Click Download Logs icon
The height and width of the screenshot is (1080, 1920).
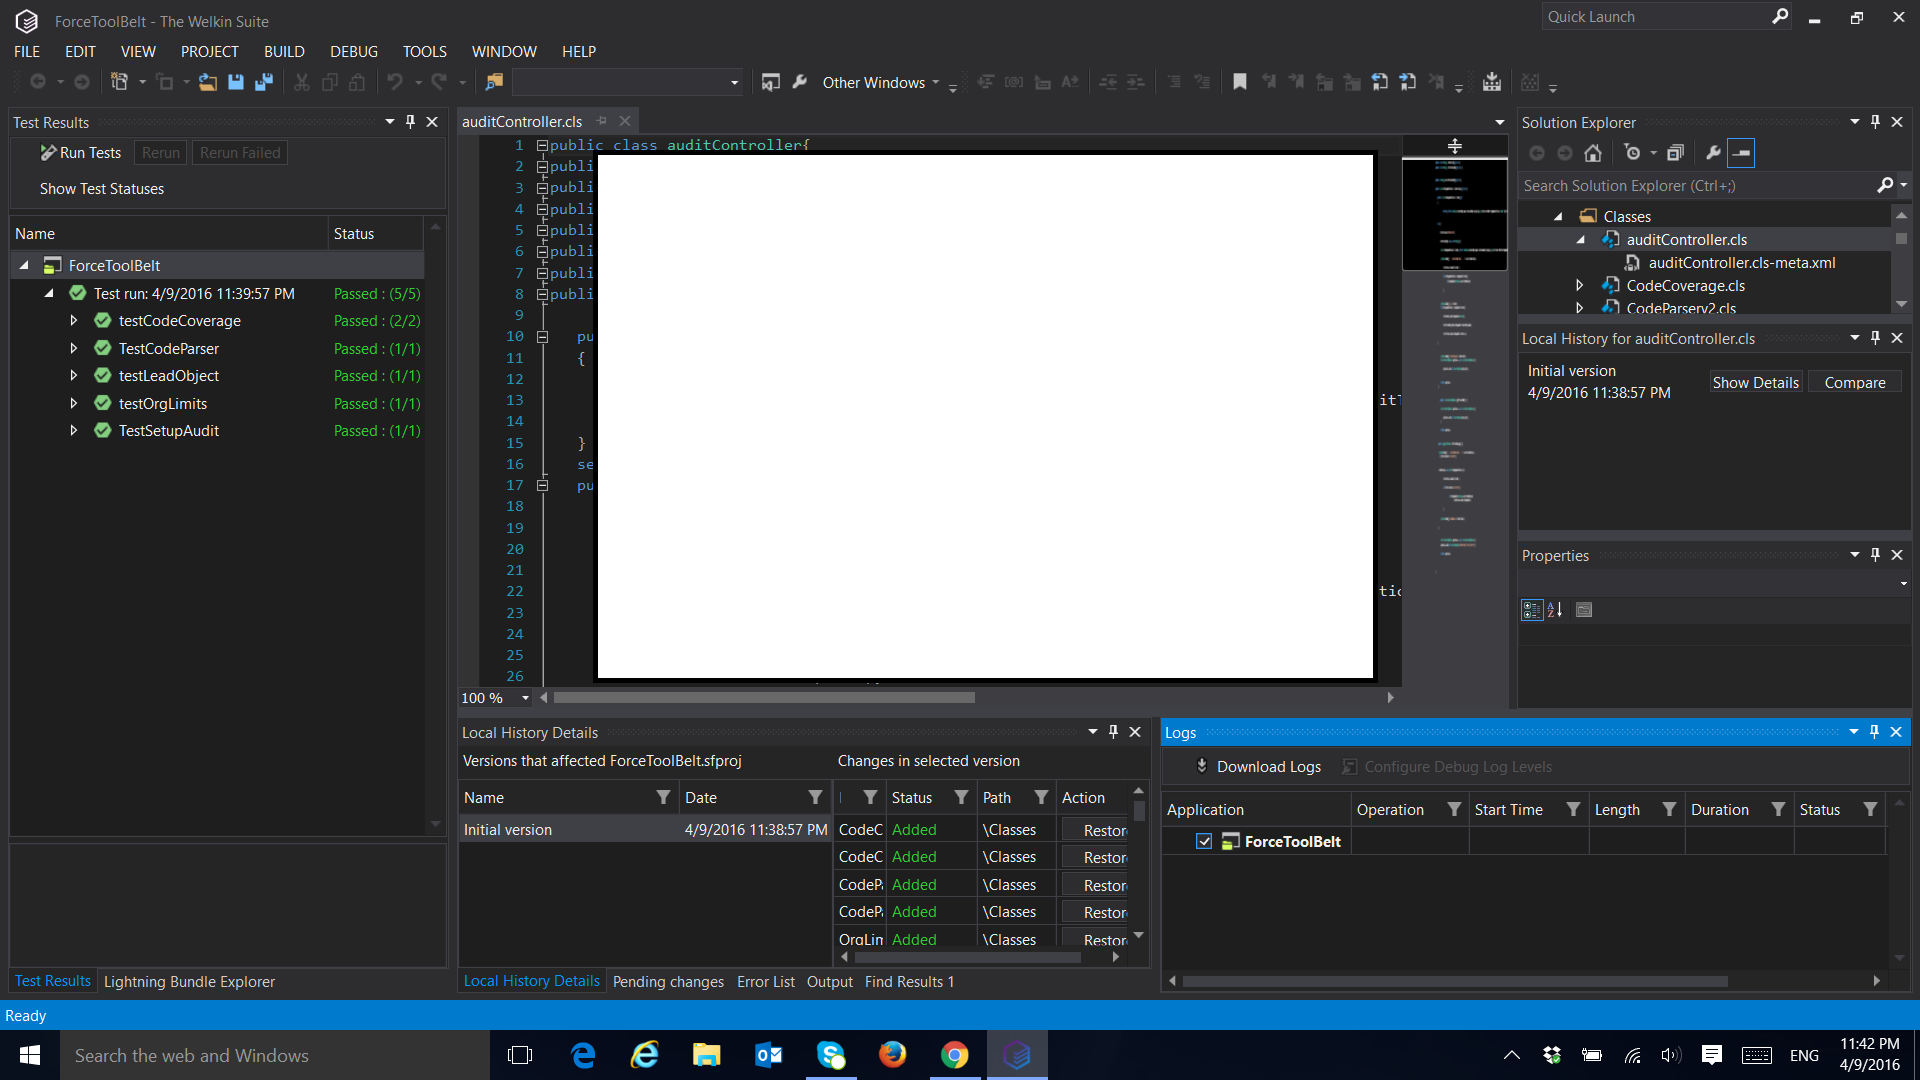(x=1201, y=767)
